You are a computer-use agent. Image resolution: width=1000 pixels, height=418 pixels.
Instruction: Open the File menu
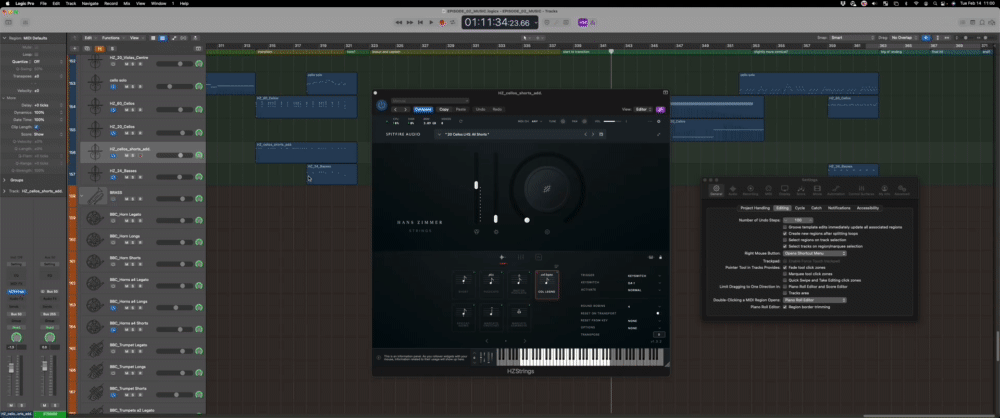[x=43, y=3]
